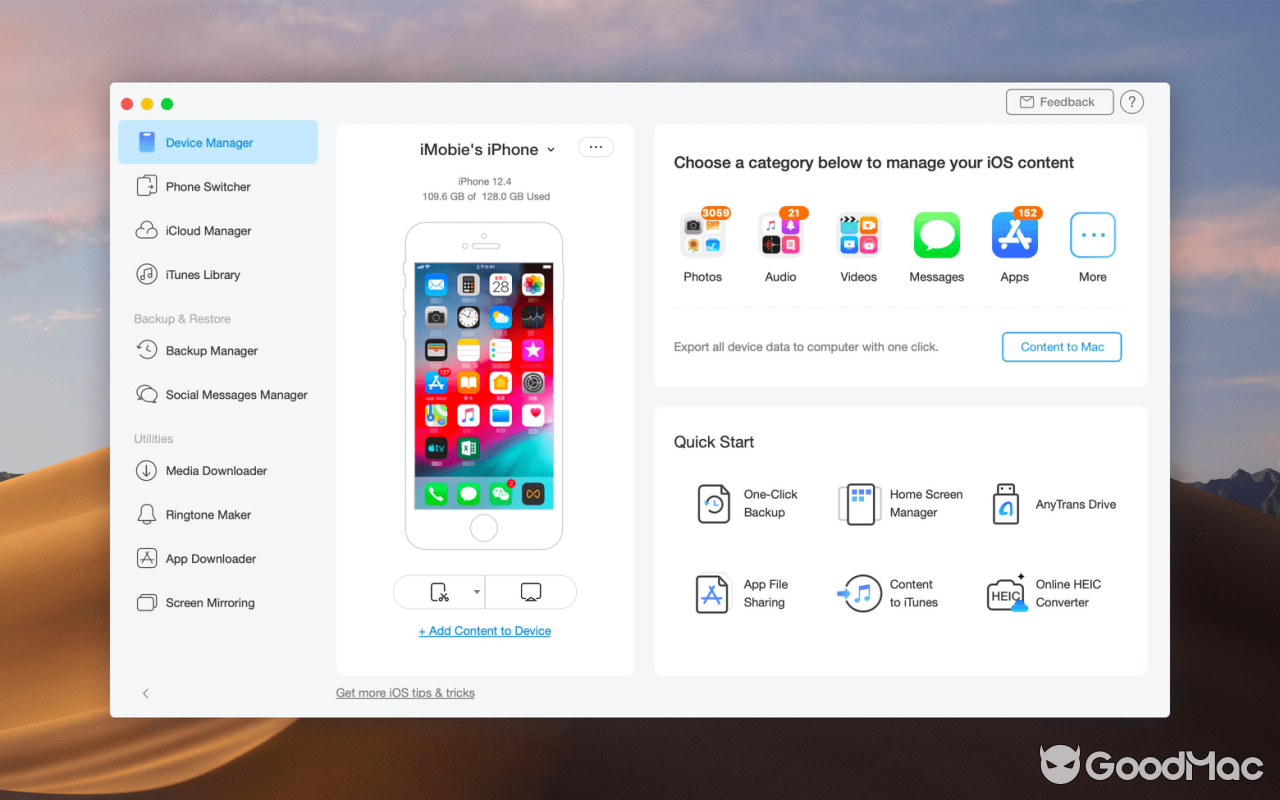This screenshot has height=800, width=1280.
Task: Open the Videos category
Action: coord(858,234)
